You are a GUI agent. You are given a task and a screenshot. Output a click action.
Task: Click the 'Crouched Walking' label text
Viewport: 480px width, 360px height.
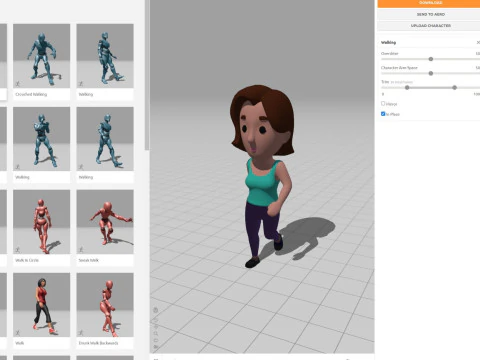click(x=31, y=94)
